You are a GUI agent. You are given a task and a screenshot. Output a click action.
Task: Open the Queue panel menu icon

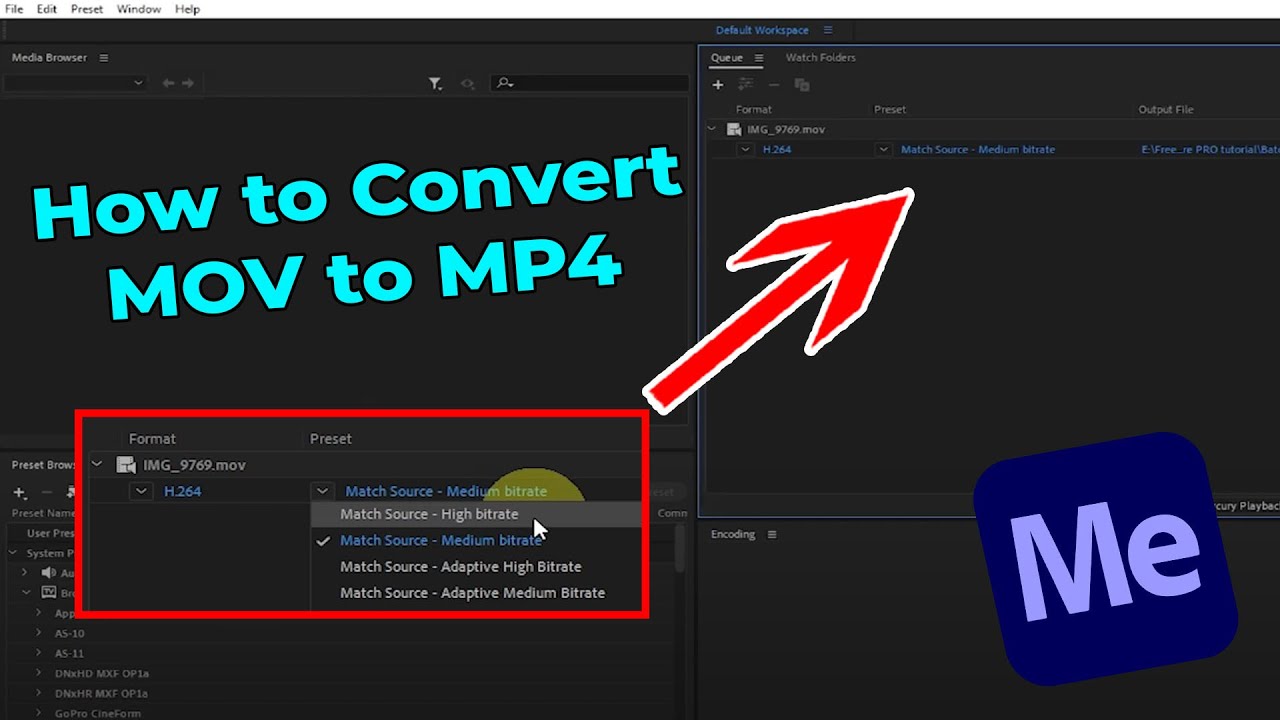click(759, 58)
